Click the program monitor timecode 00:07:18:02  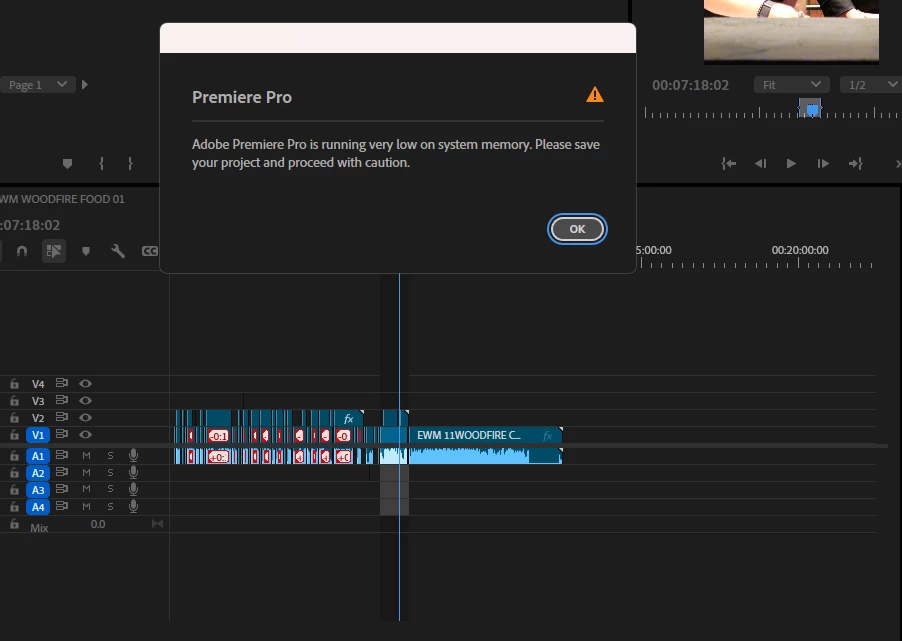click(x=690, y=85)
